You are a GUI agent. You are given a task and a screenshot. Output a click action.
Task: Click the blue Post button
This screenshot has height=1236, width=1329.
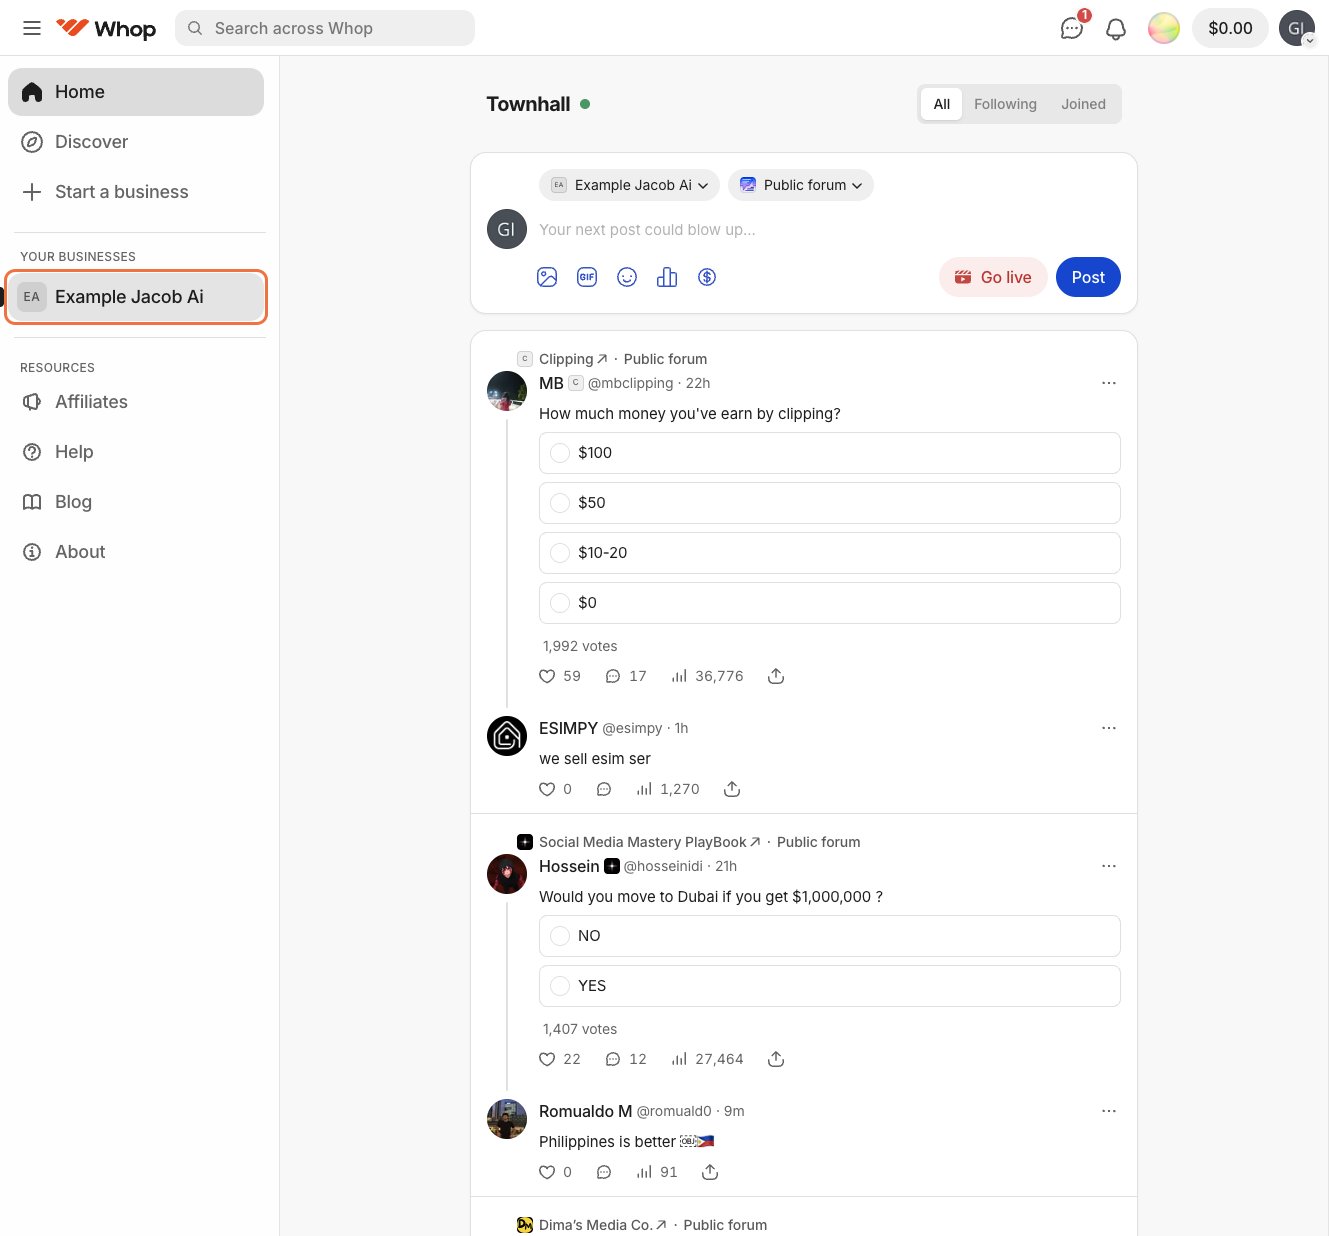click(x=1088, y=277)
